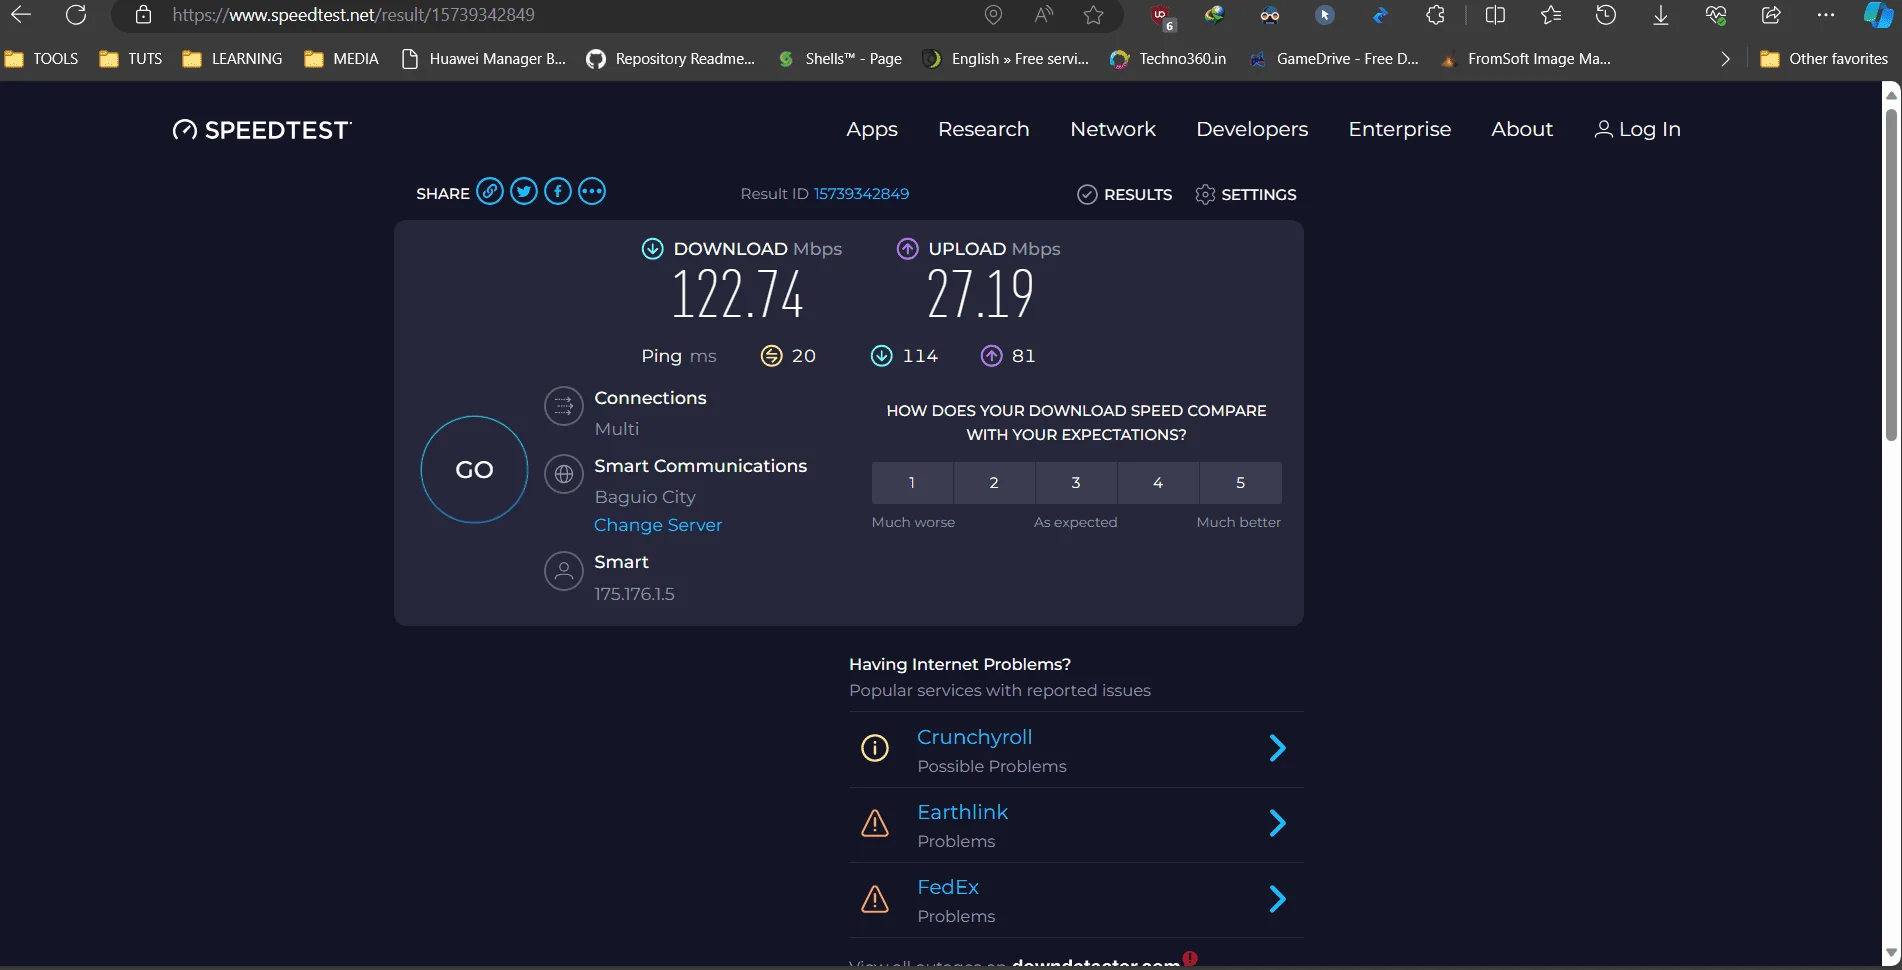Open location permission icon in address bar

(x=993, y=15)
